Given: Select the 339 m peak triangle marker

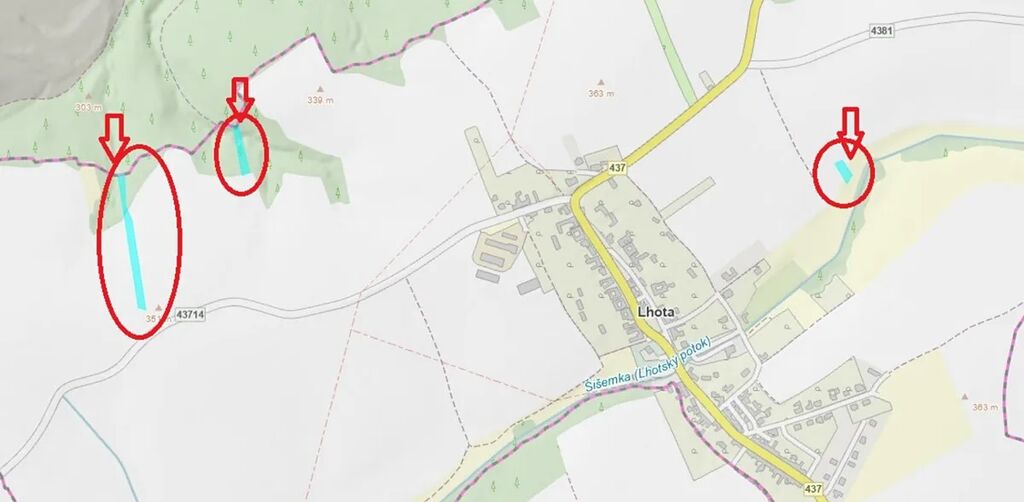Looking at the screenshot, I should coord(320,89).
